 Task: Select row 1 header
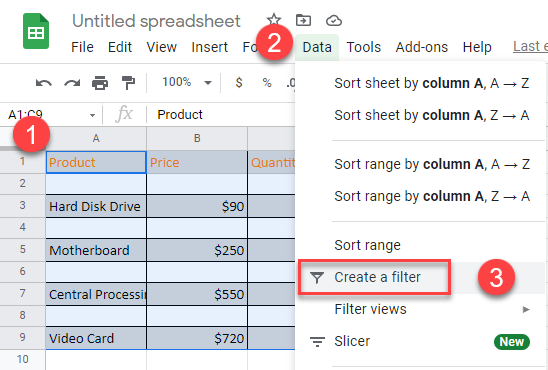(x=23, y=161)
